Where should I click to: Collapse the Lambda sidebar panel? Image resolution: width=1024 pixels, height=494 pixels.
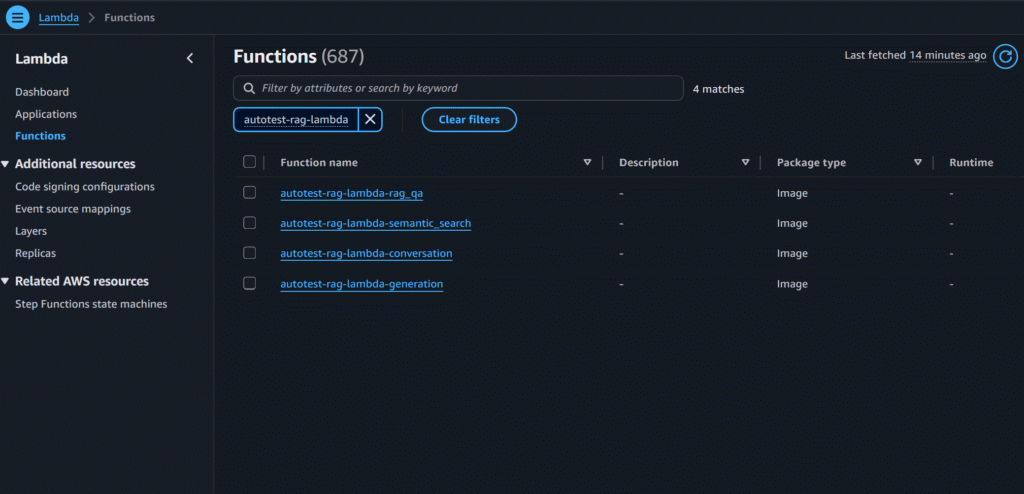coord(190,59)
